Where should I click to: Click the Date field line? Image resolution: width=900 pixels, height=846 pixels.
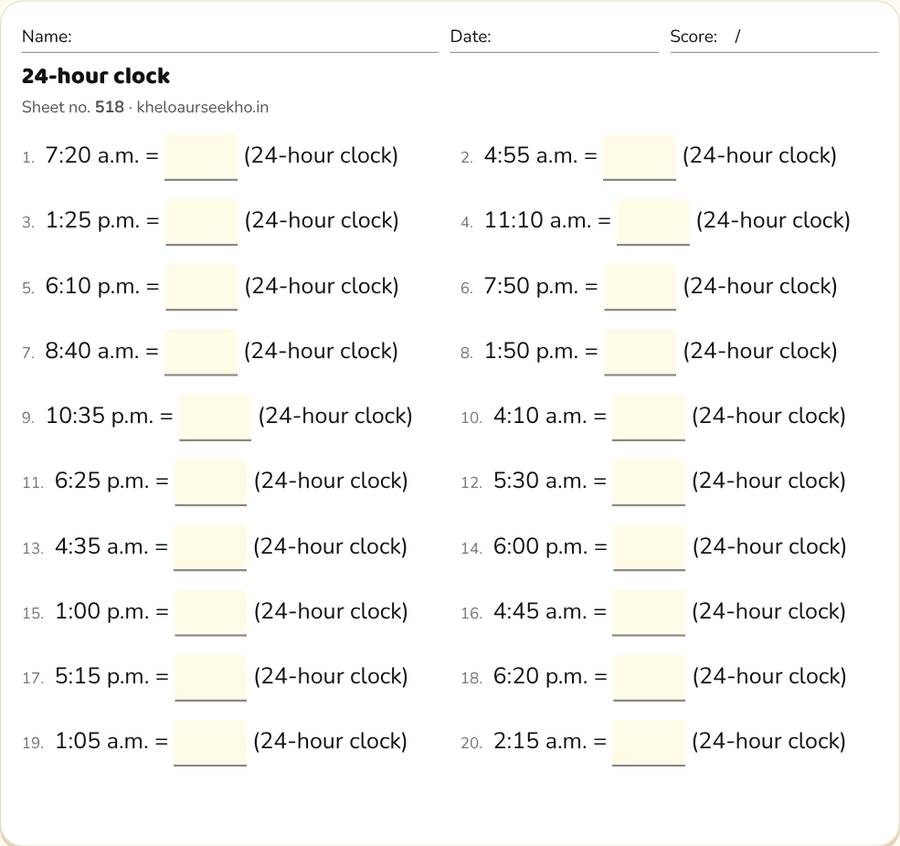tap(554, 38)
